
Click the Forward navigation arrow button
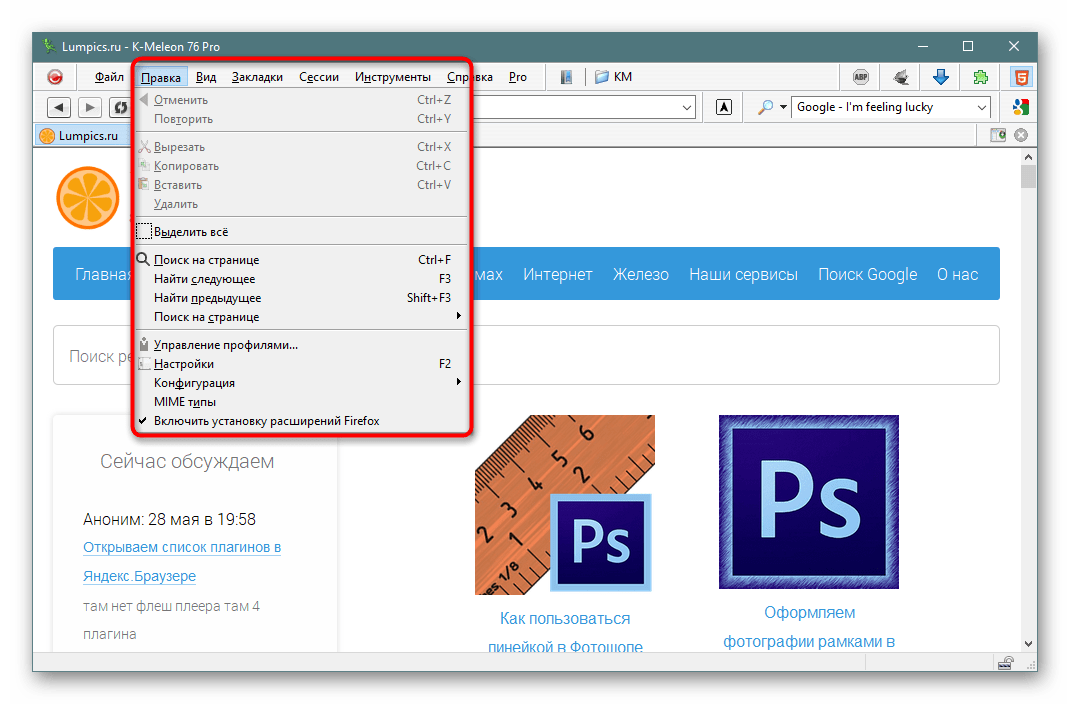click(x=89, y=107)
